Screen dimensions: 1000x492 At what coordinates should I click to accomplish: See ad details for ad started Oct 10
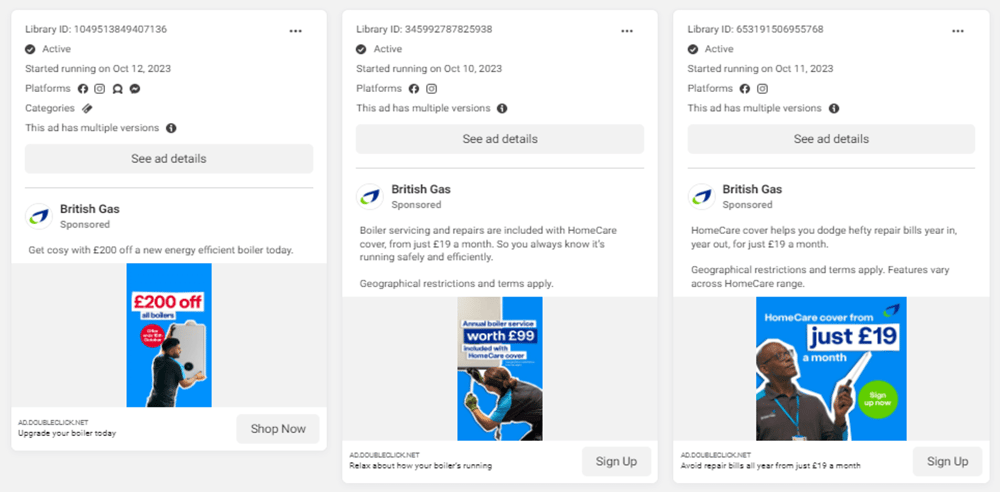coord(500,139)
